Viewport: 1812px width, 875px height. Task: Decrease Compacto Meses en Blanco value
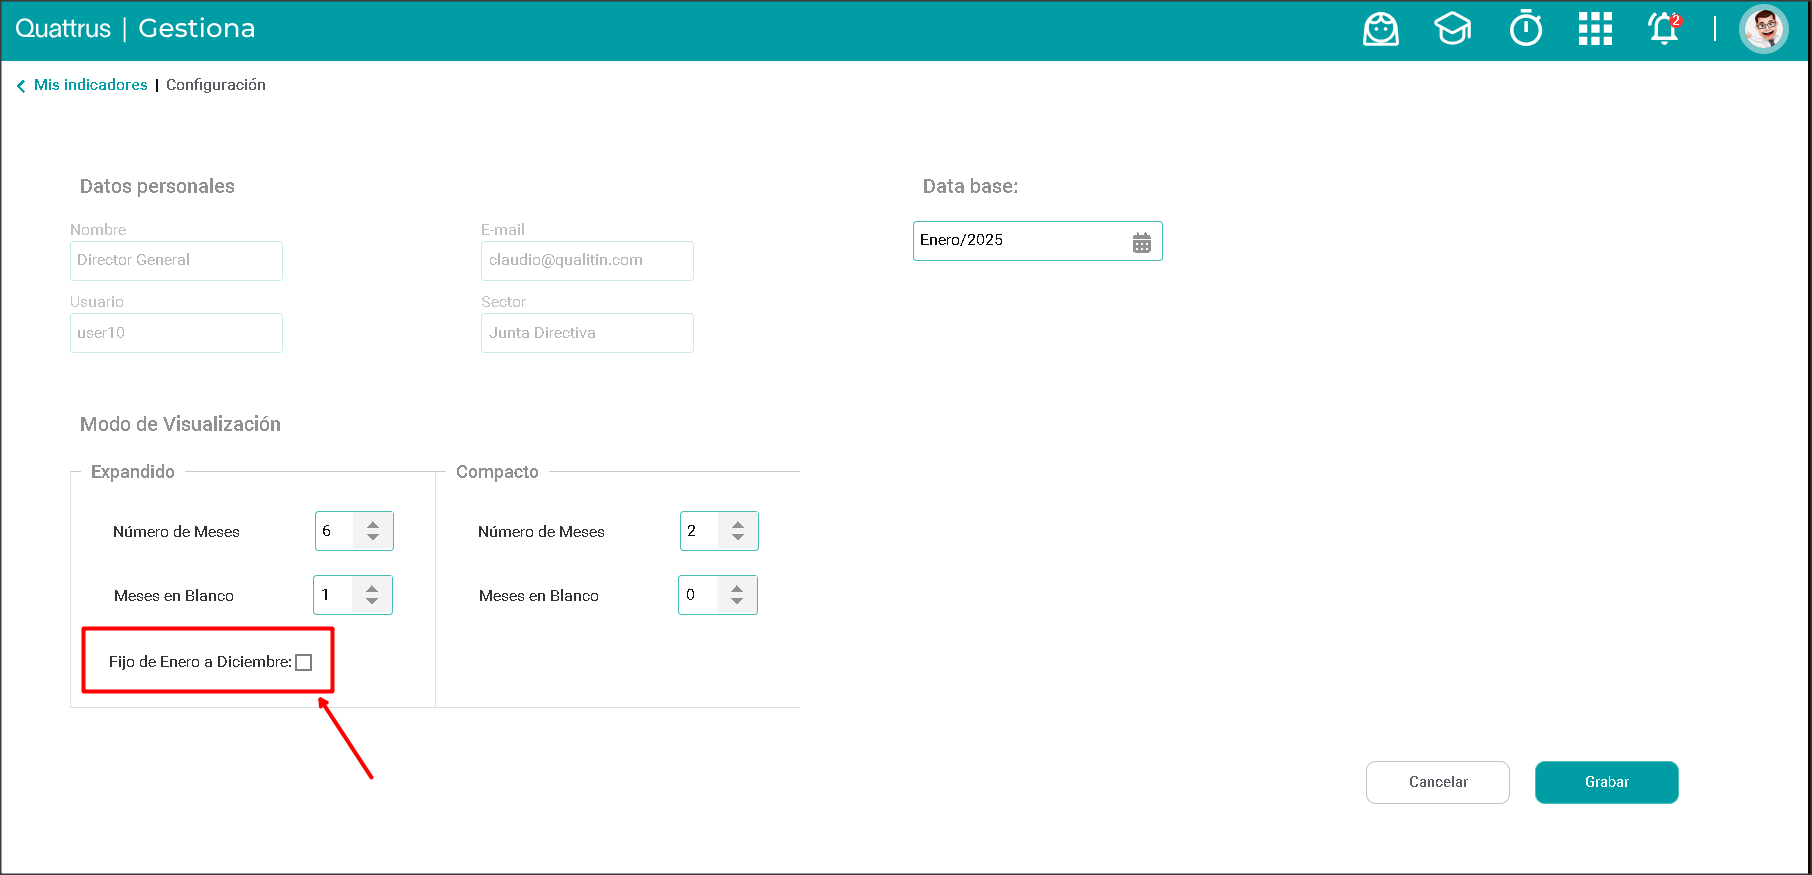(737, 601)
